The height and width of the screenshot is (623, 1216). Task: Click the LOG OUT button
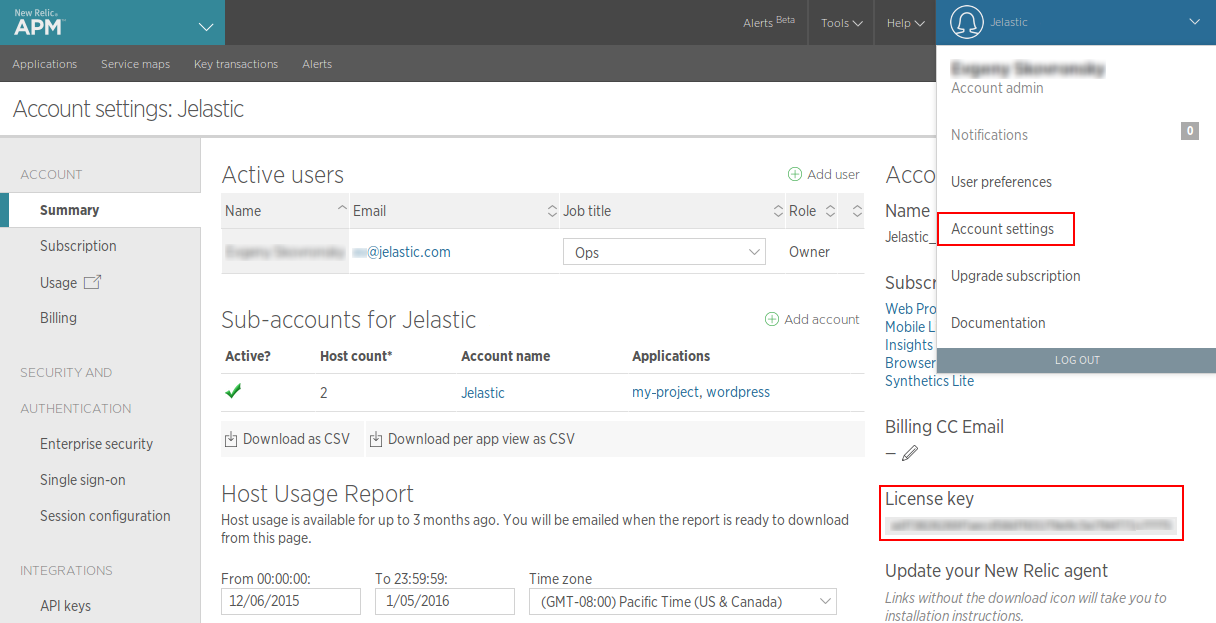coord(1076,360)
